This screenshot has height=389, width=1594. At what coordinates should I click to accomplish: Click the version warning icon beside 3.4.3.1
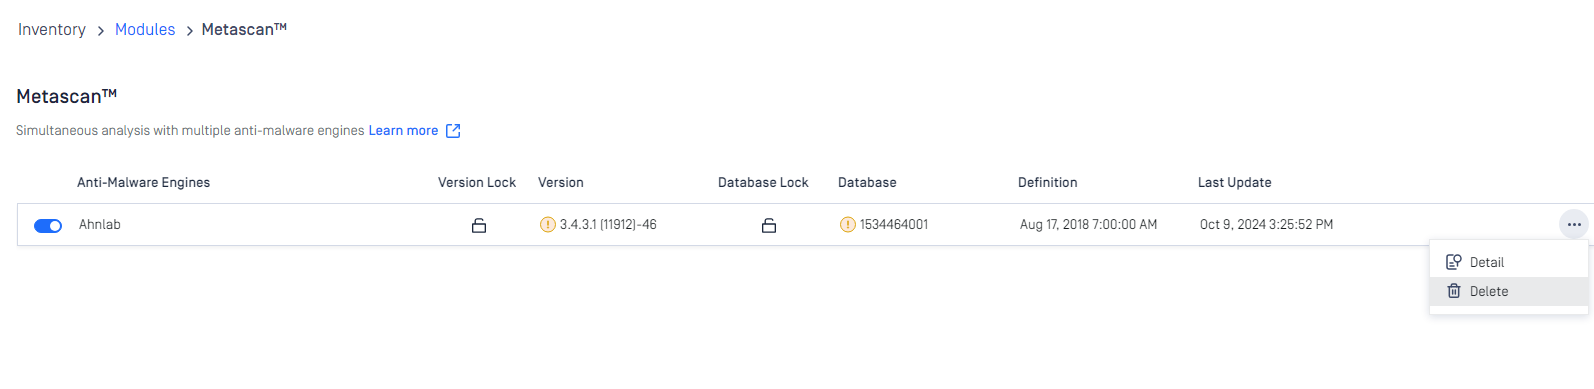coord(547,225)
